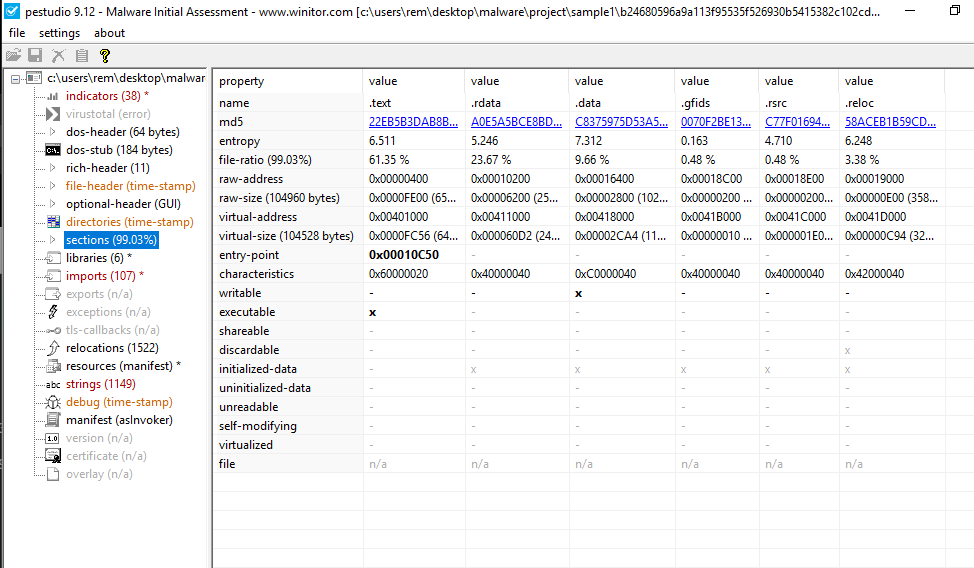This screenshot has height=568, width=974.
Task: Select relocations (1522) tree item
Action: (x=112, y=348)
